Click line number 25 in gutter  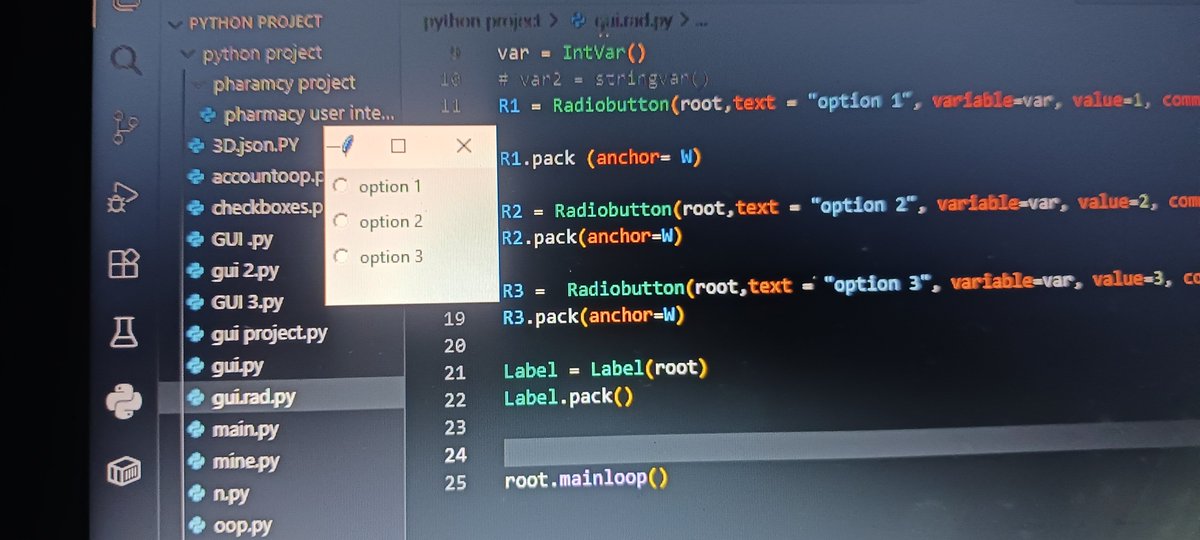455,481
